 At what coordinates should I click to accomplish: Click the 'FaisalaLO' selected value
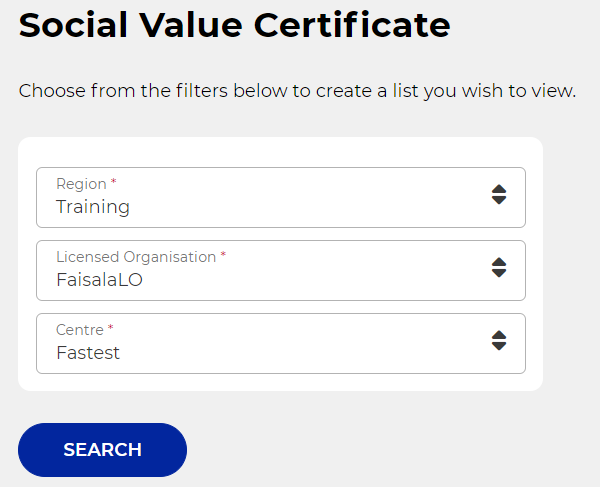point(99,280)
